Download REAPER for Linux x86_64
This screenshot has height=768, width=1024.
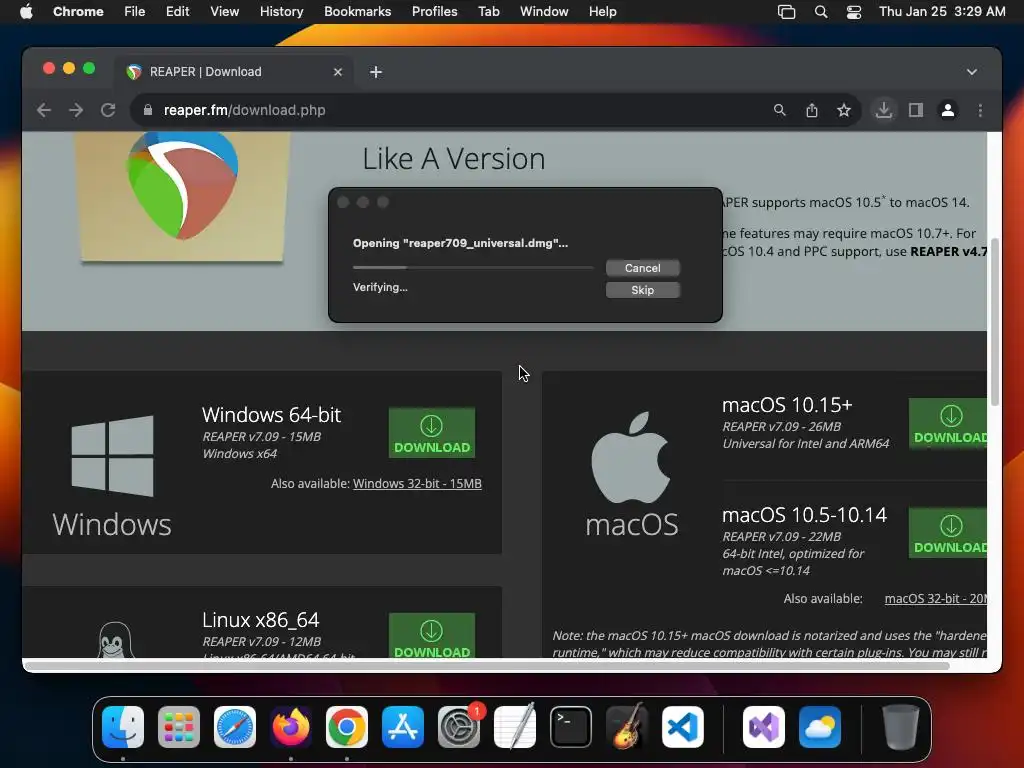point(432,635)
